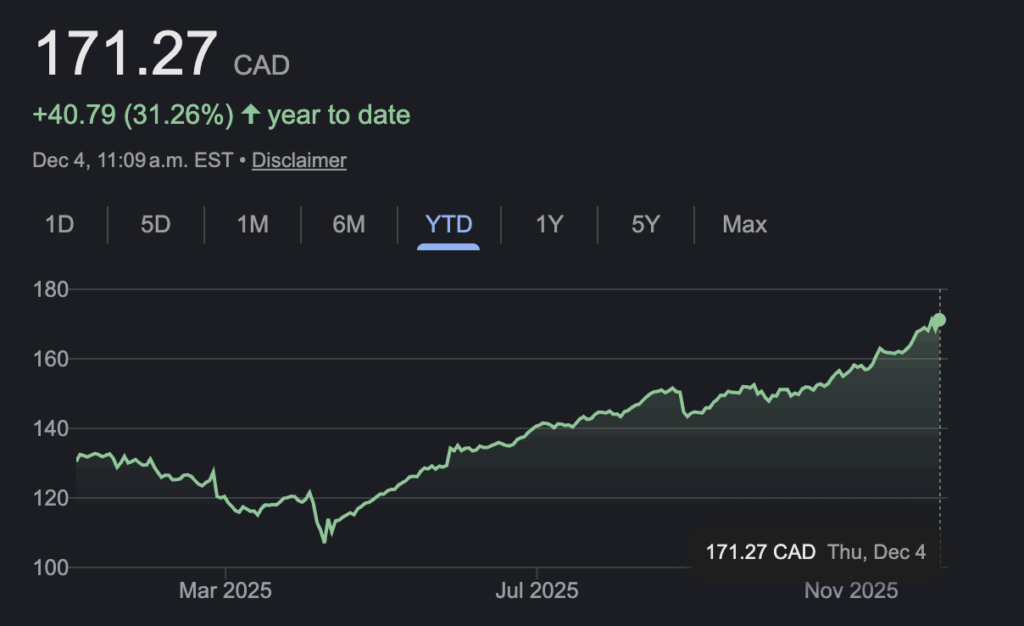Image resolution: width=1024 pixels, height=626 pixels.
Task: Show the 1M price history
Action: 252,224
